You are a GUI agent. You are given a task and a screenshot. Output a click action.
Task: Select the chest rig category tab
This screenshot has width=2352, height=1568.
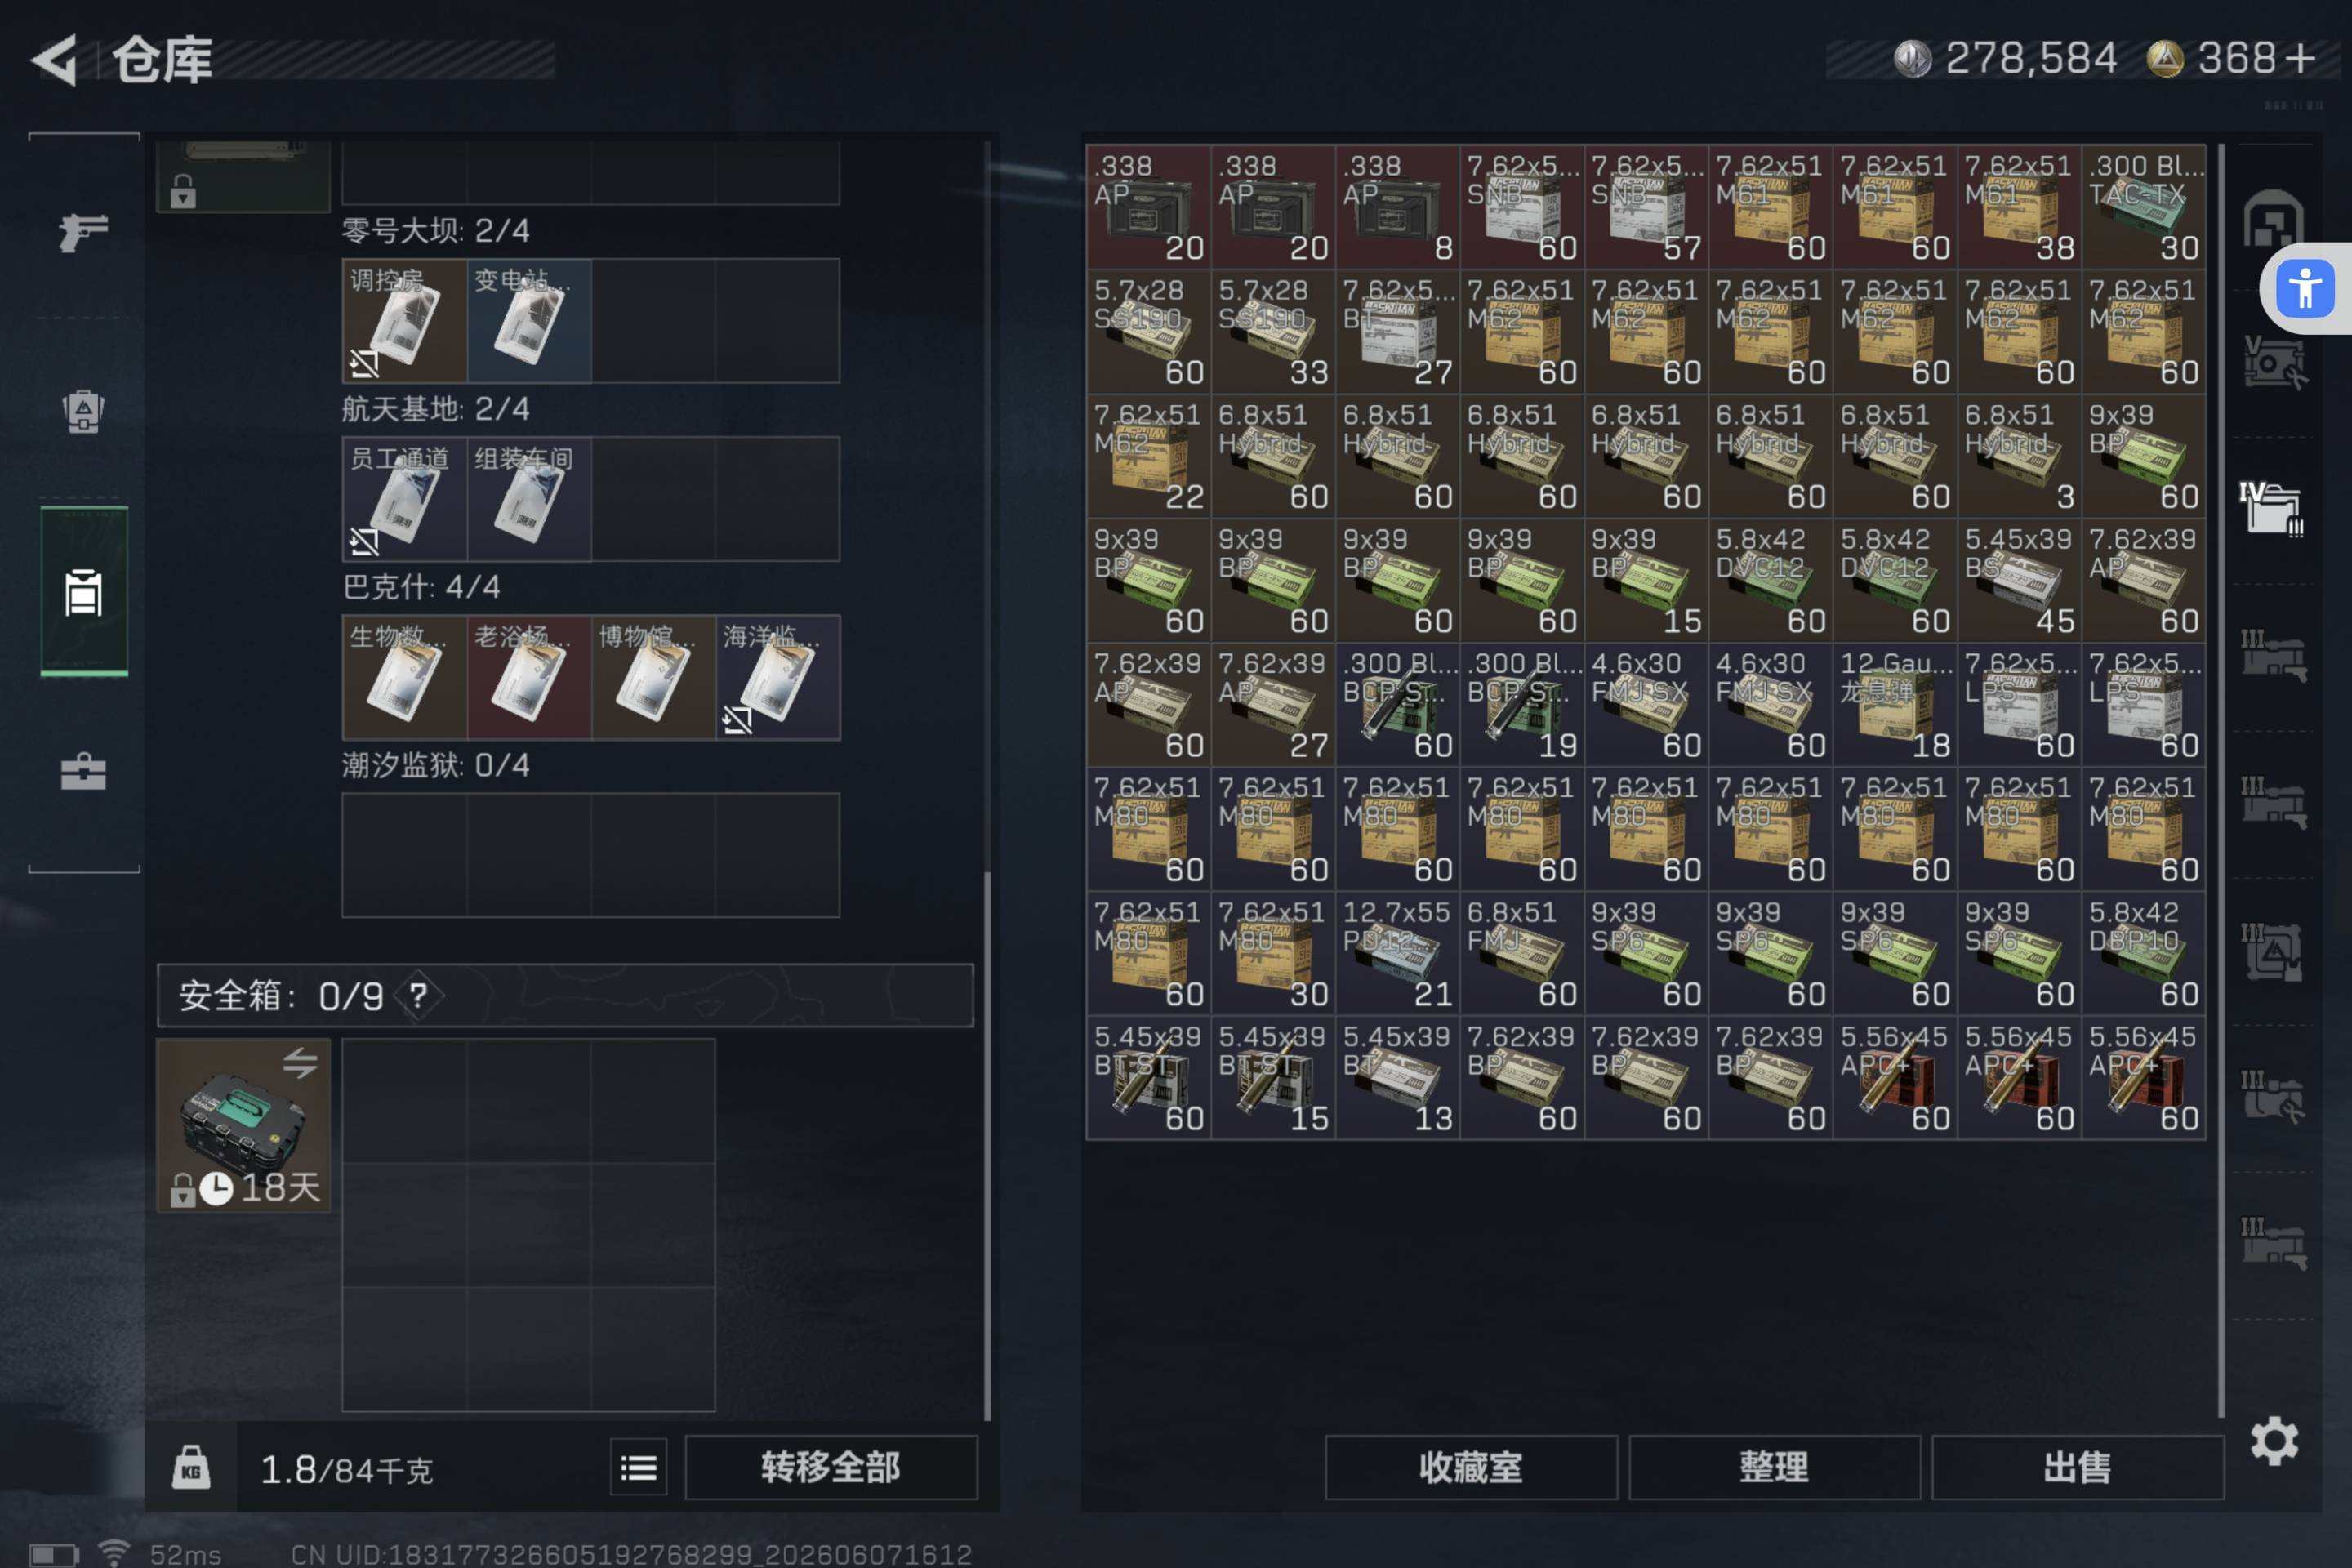84,591
